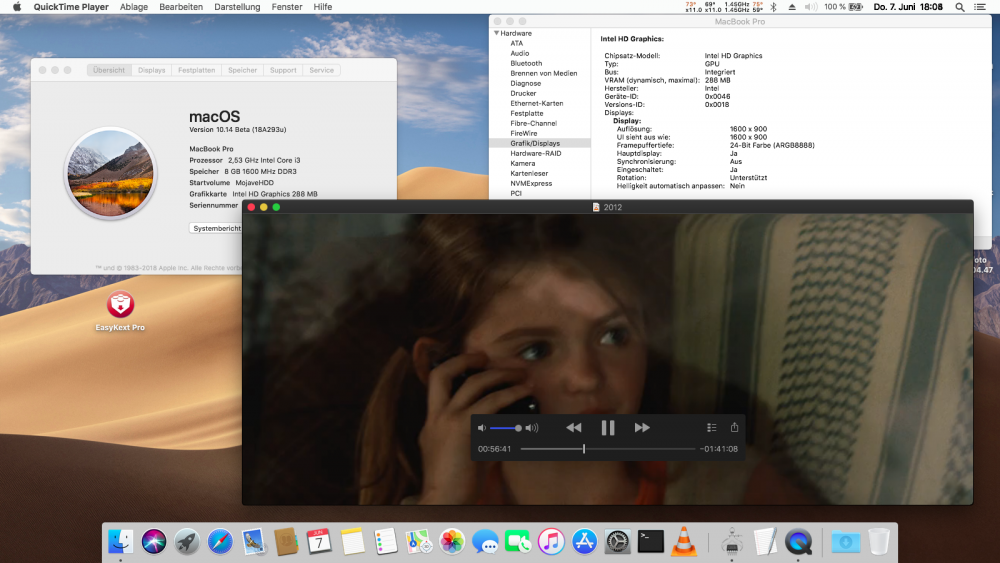1000x563 pixels.
Task: Click the Systembericht button
Action: pyautogui.click(x=217, y=228)
